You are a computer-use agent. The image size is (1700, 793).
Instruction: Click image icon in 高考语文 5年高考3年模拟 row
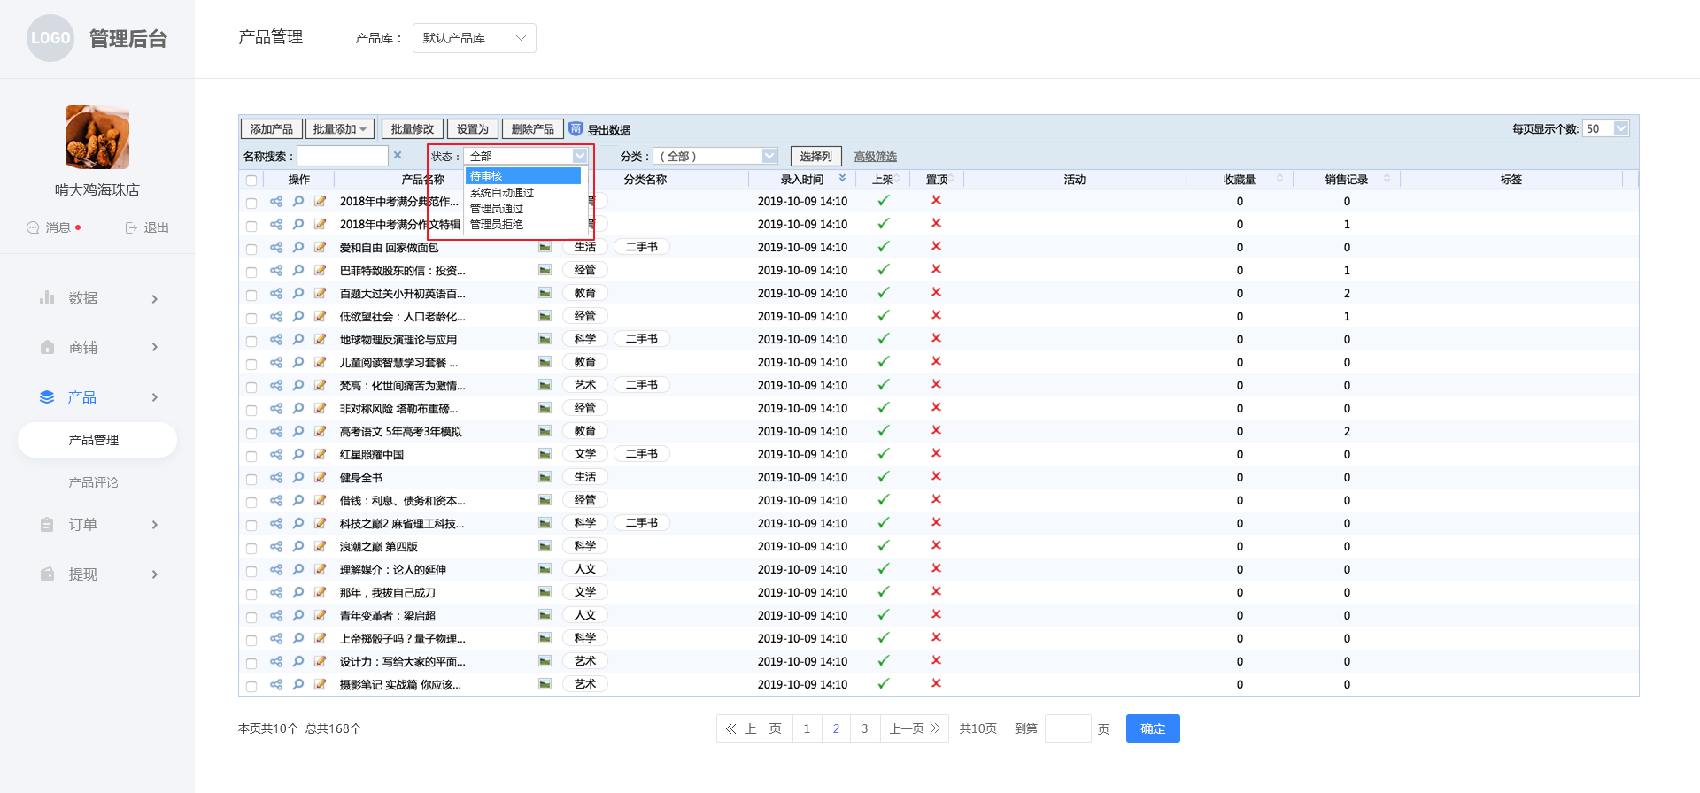pyautogui.click(x=545, y=431)
